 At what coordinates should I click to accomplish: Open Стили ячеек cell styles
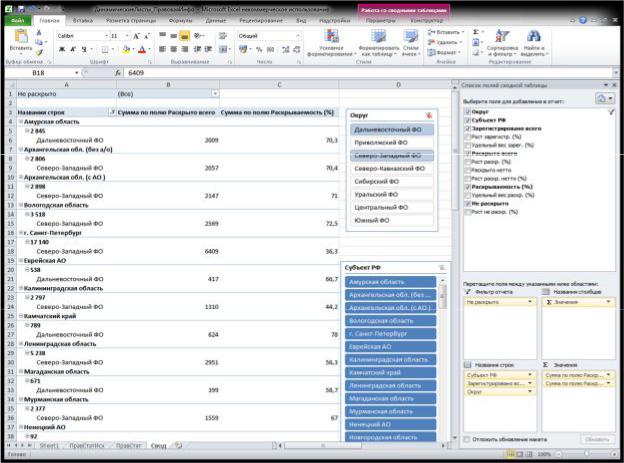[410, 43]
